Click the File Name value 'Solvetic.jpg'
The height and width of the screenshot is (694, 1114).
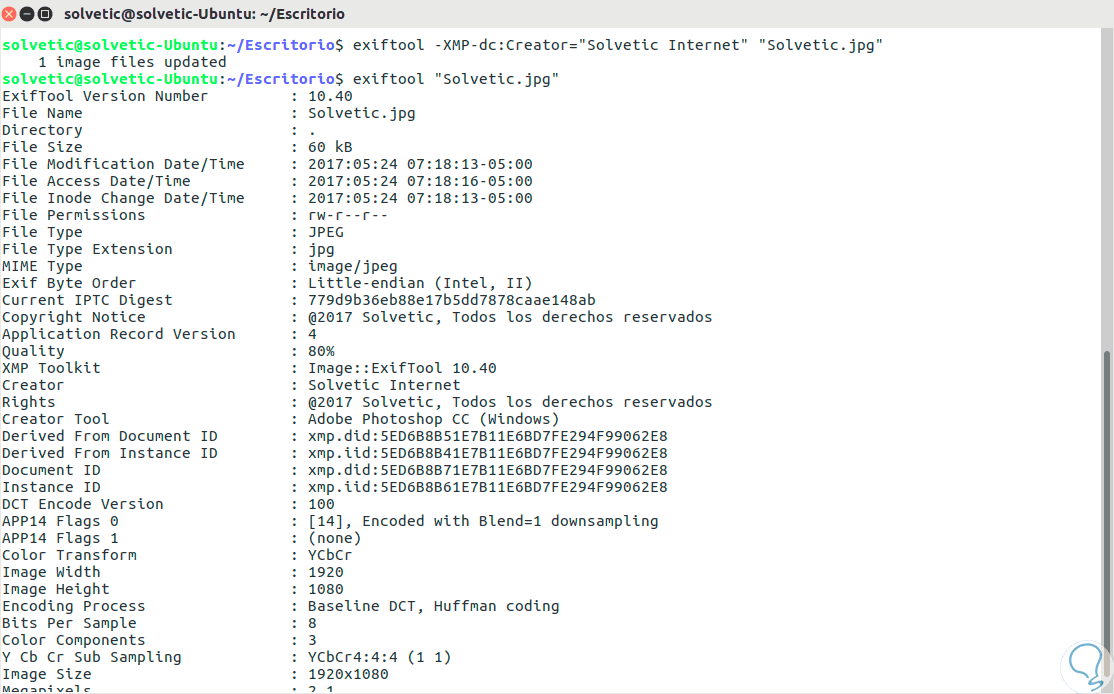coord(361,113)
